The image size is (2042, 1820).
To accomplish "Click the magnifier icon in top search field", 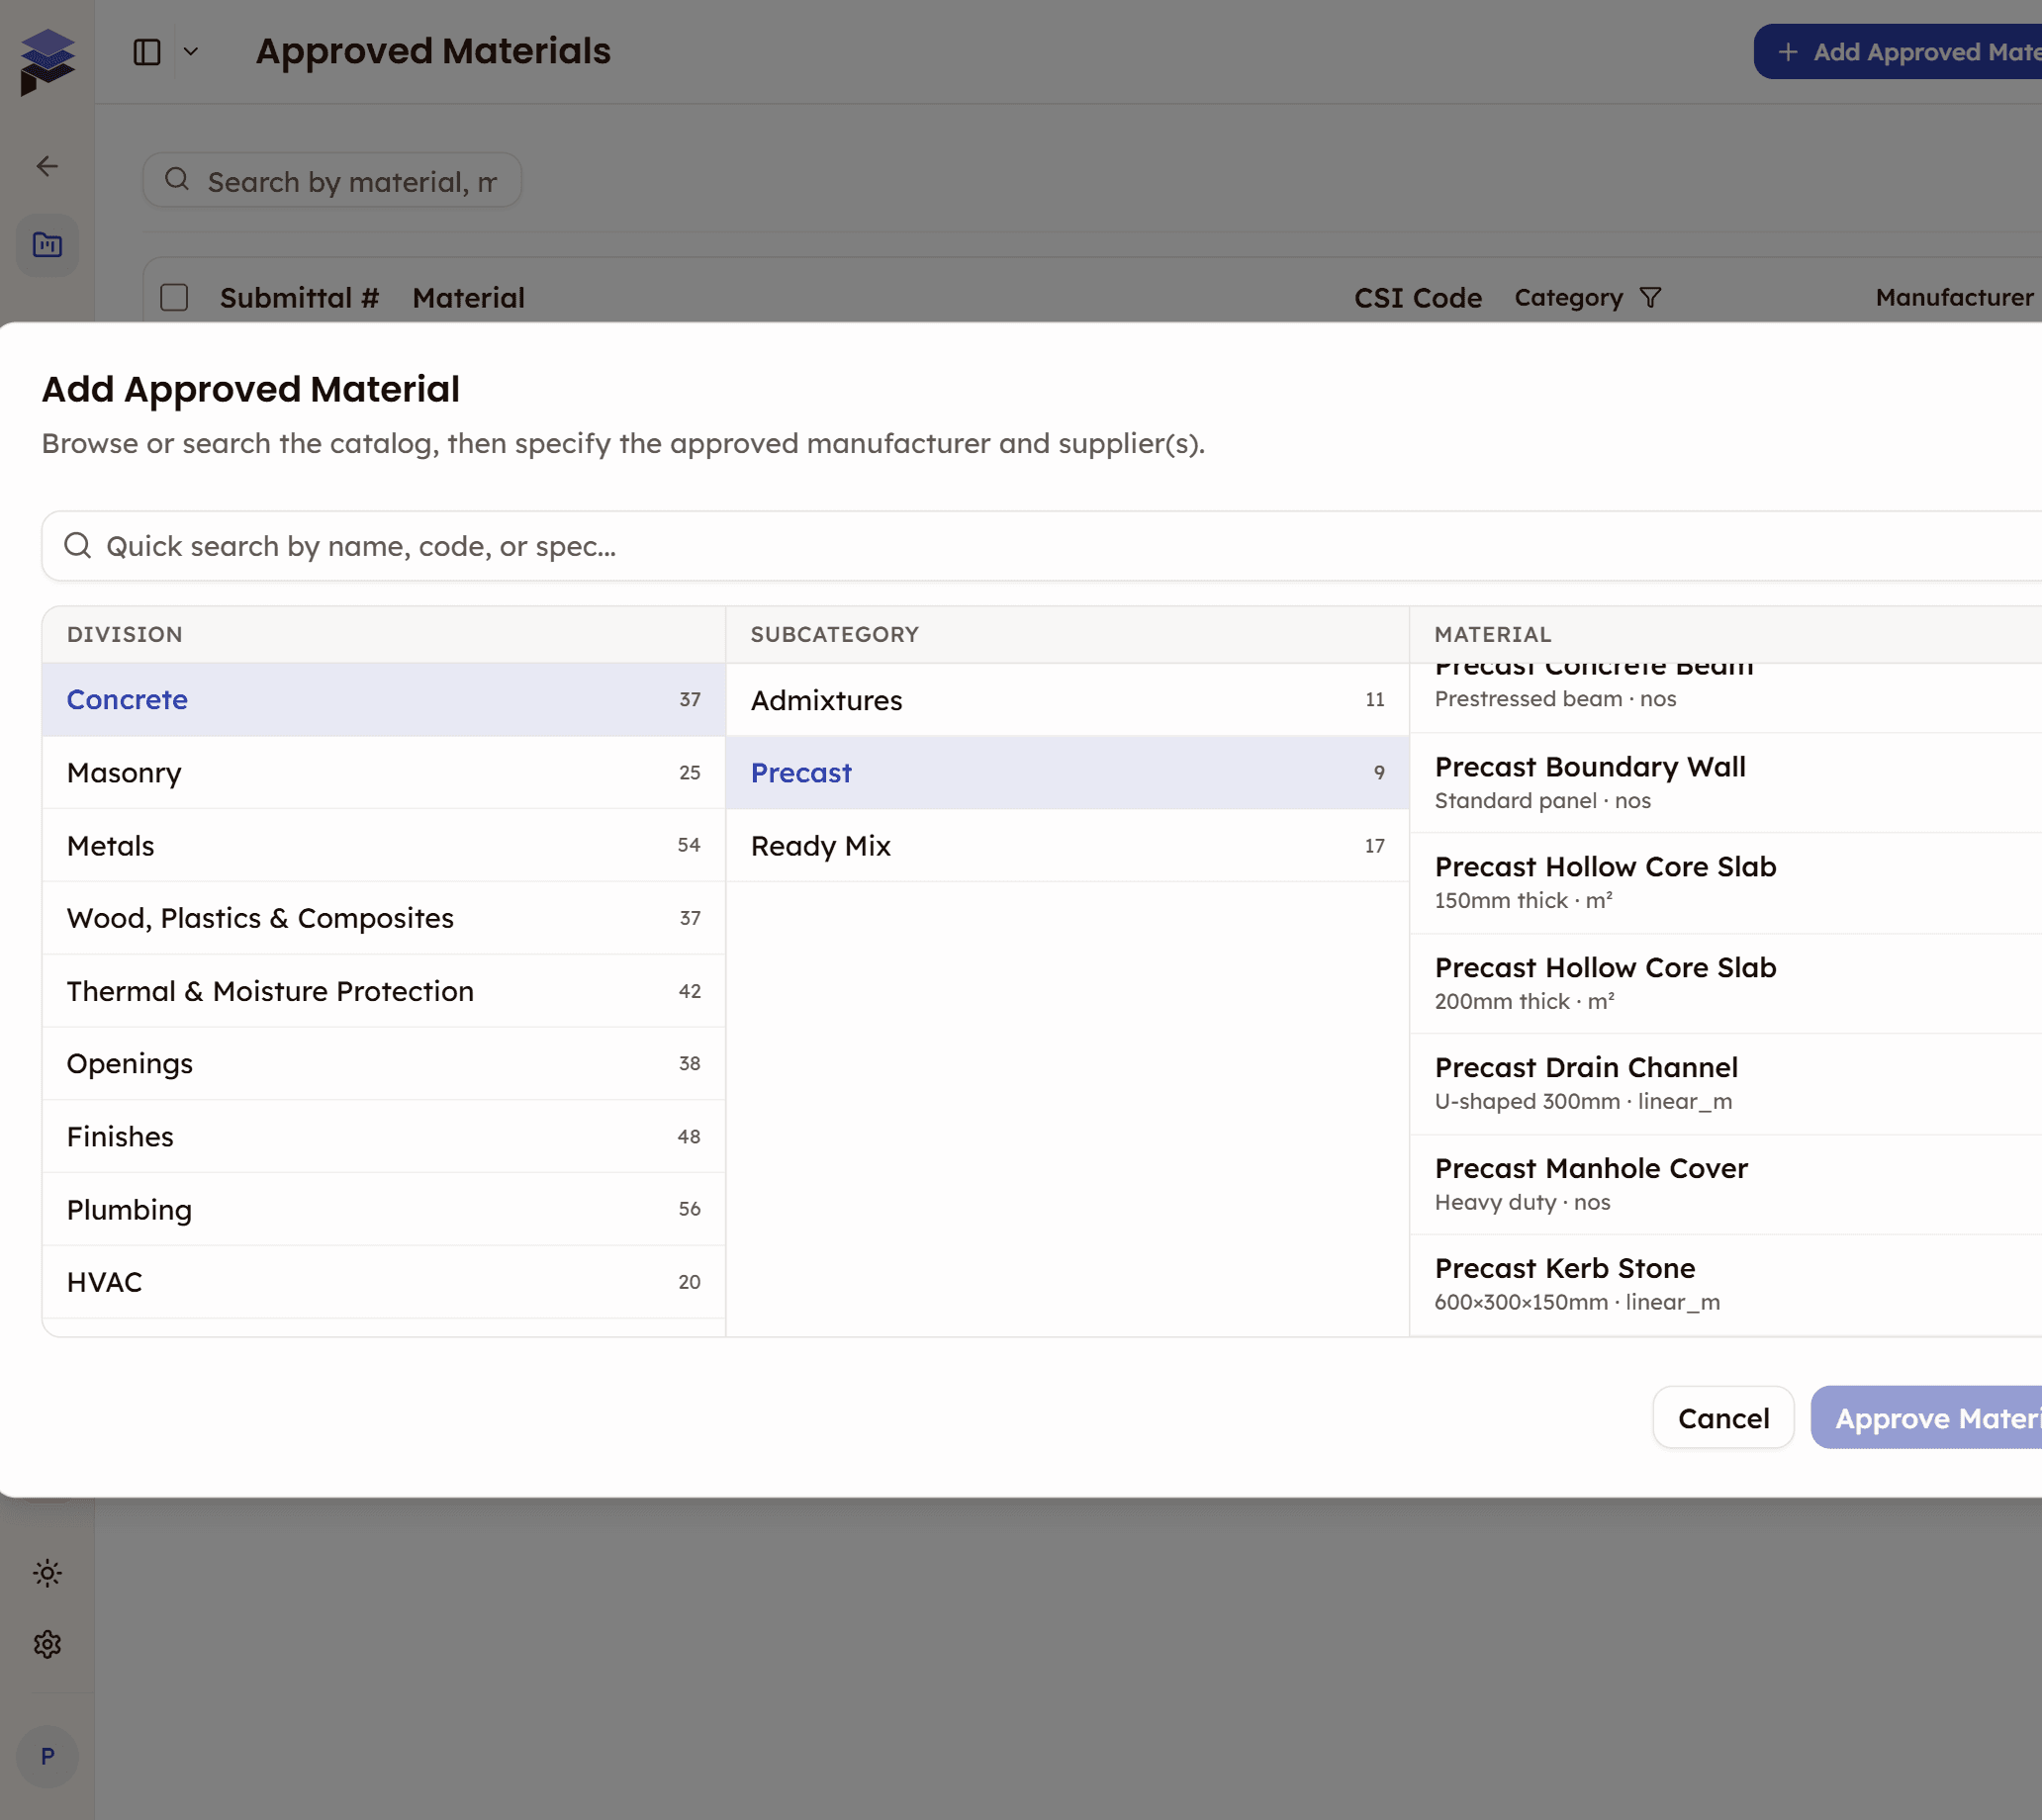I will click(177, 179).
